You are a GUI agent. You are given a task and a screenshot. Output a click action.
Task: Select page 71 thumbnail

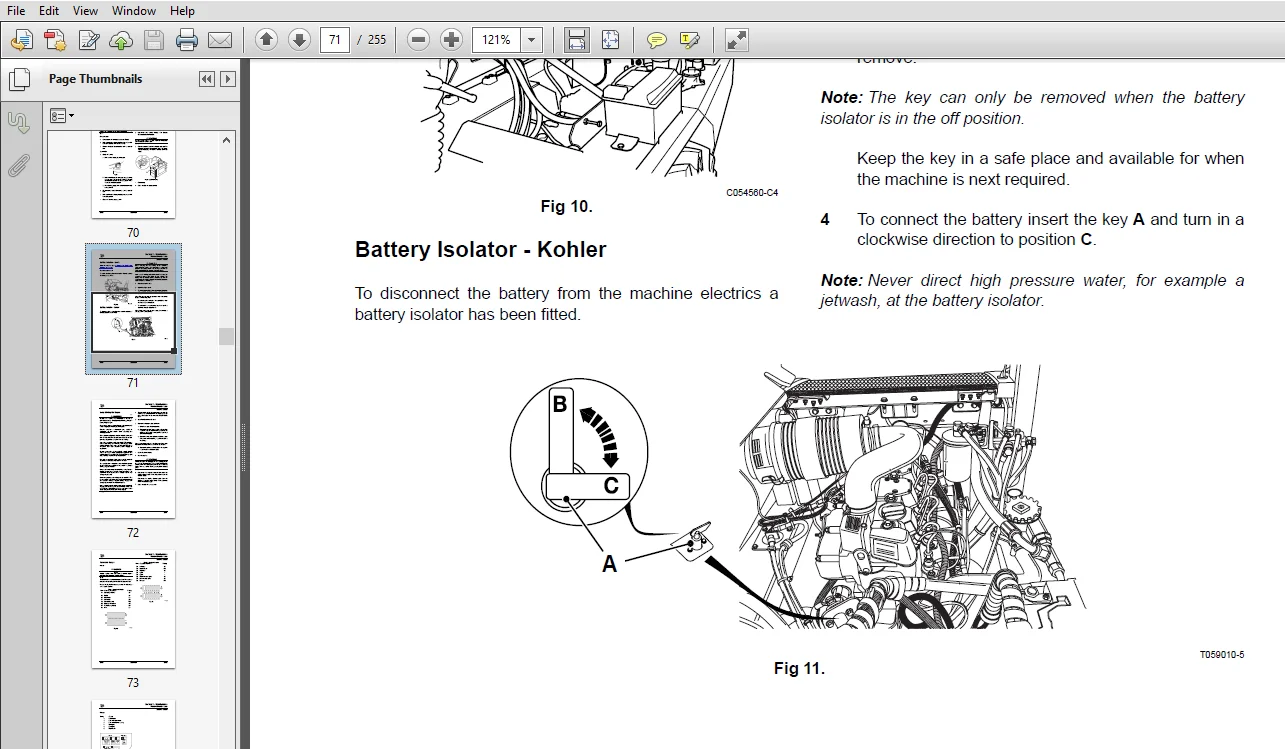[x=133, y=309]
